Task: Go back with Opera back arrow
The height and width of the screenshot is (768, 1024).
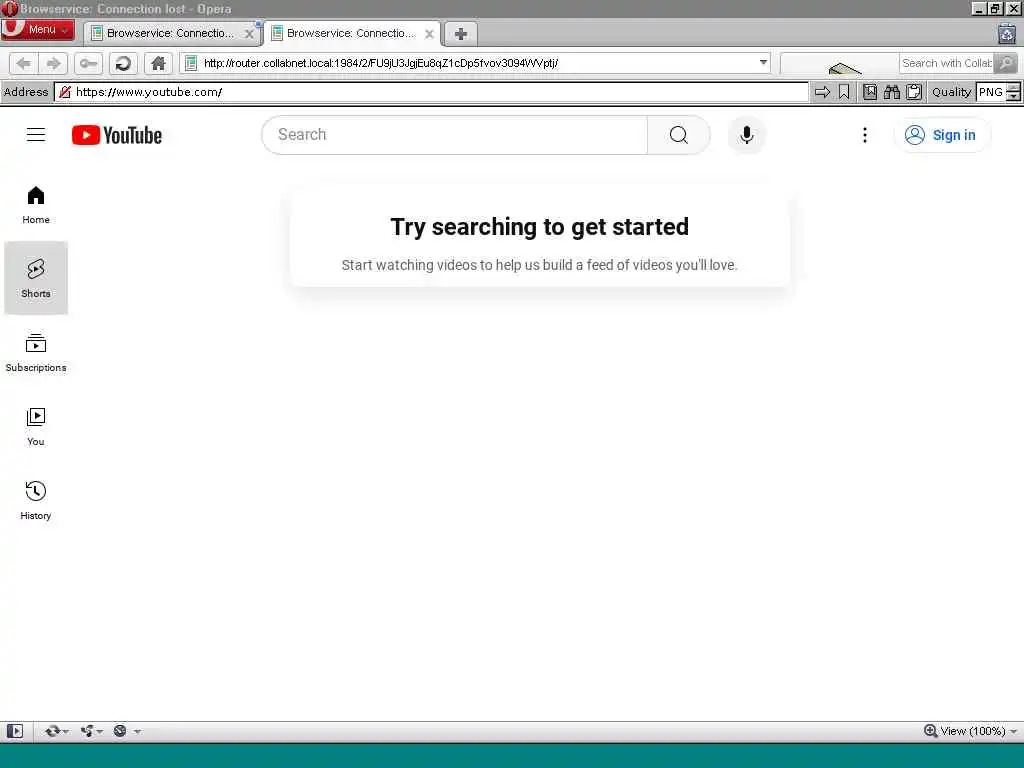Action: coord(24,63)
